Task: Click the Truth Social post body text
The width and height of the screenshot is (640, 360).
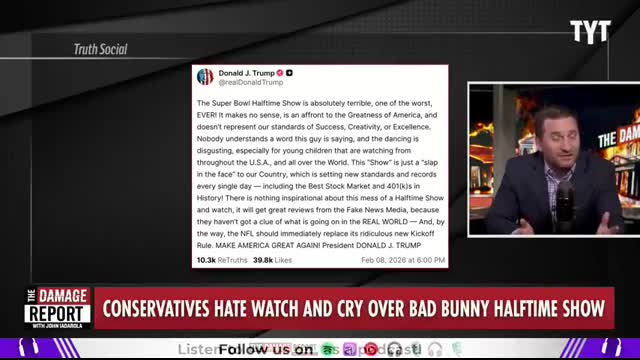Action: coord(320,174)
